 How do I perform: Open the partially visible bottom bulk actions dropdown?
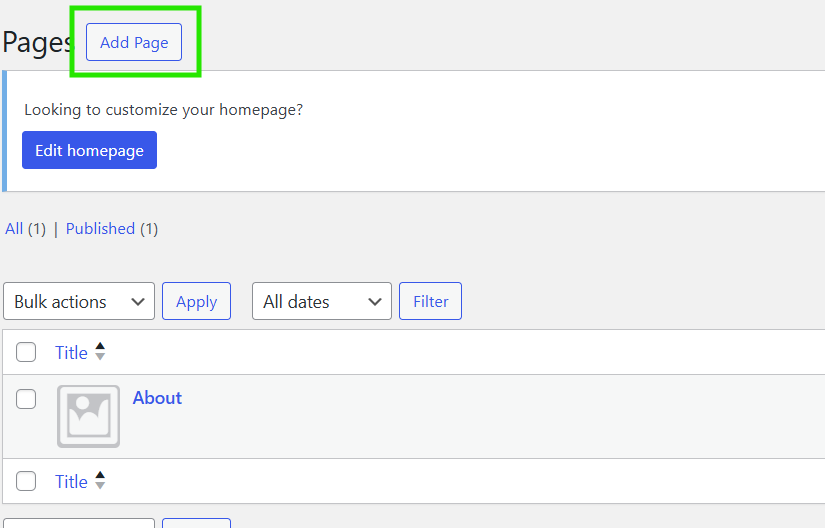79,523
